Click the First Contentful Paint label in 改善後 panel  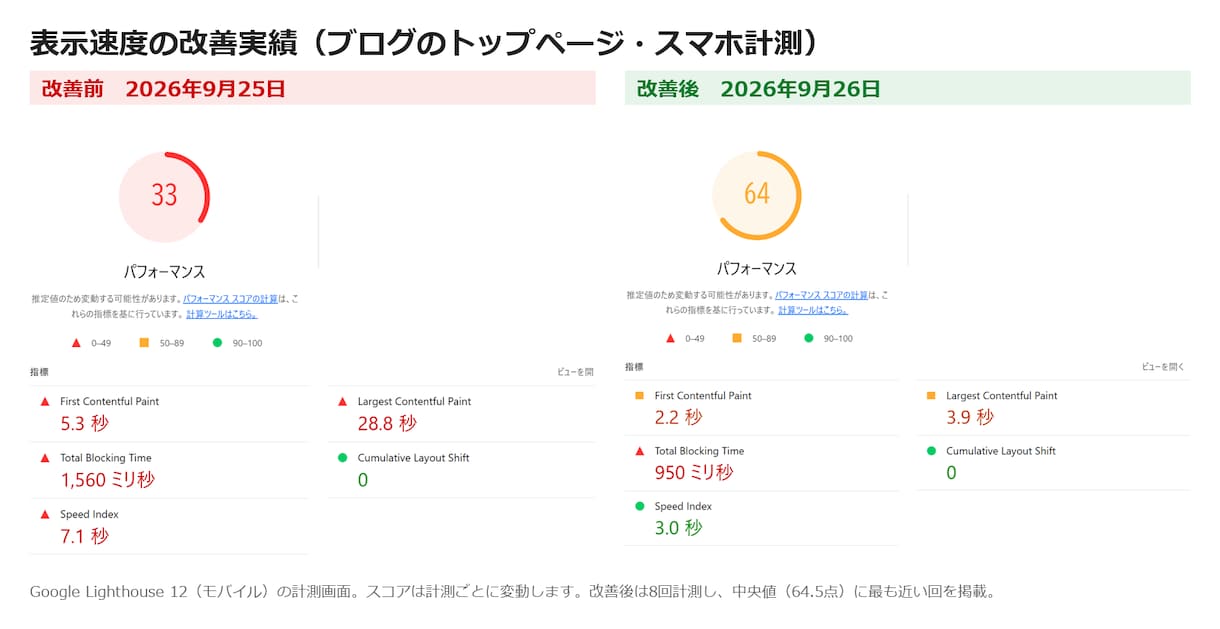703,395
